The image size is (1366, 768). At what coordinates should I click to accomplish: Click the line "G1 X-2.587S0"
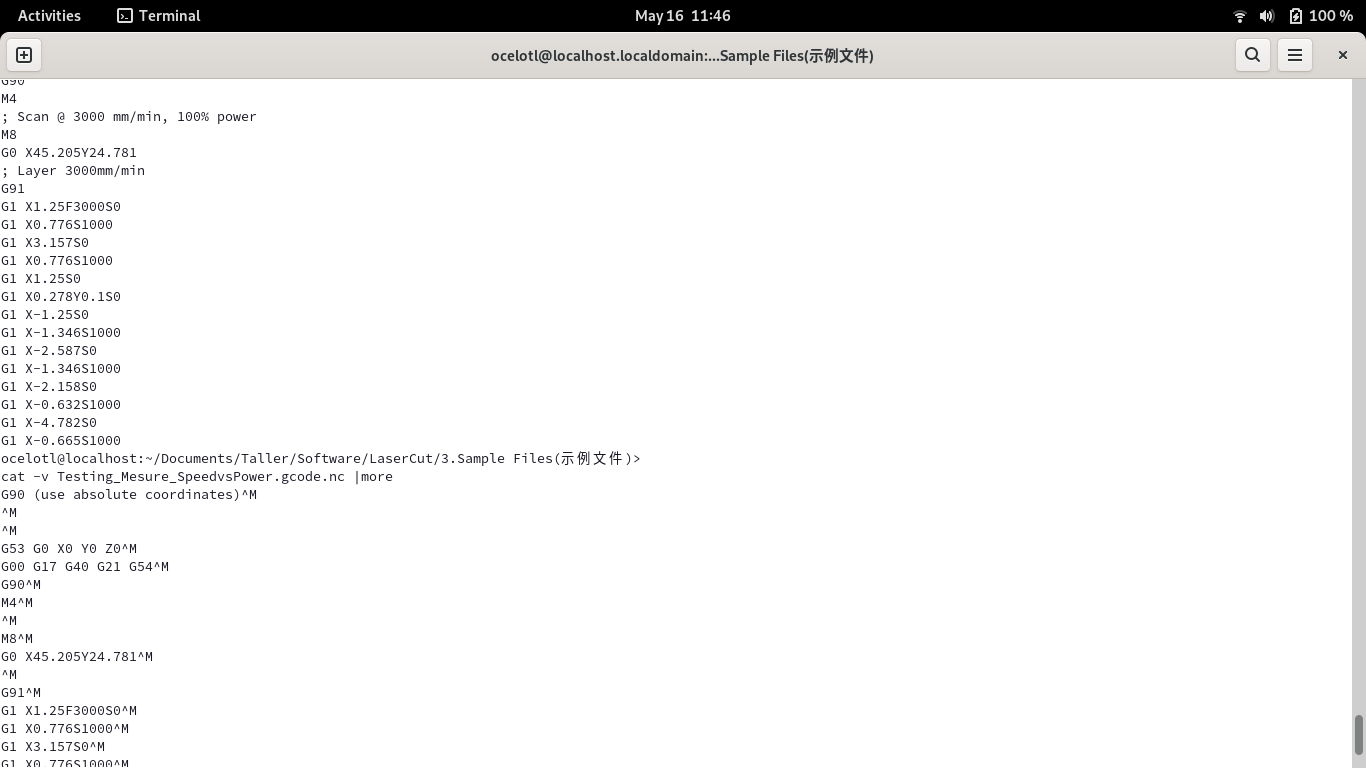pos(49,351)
